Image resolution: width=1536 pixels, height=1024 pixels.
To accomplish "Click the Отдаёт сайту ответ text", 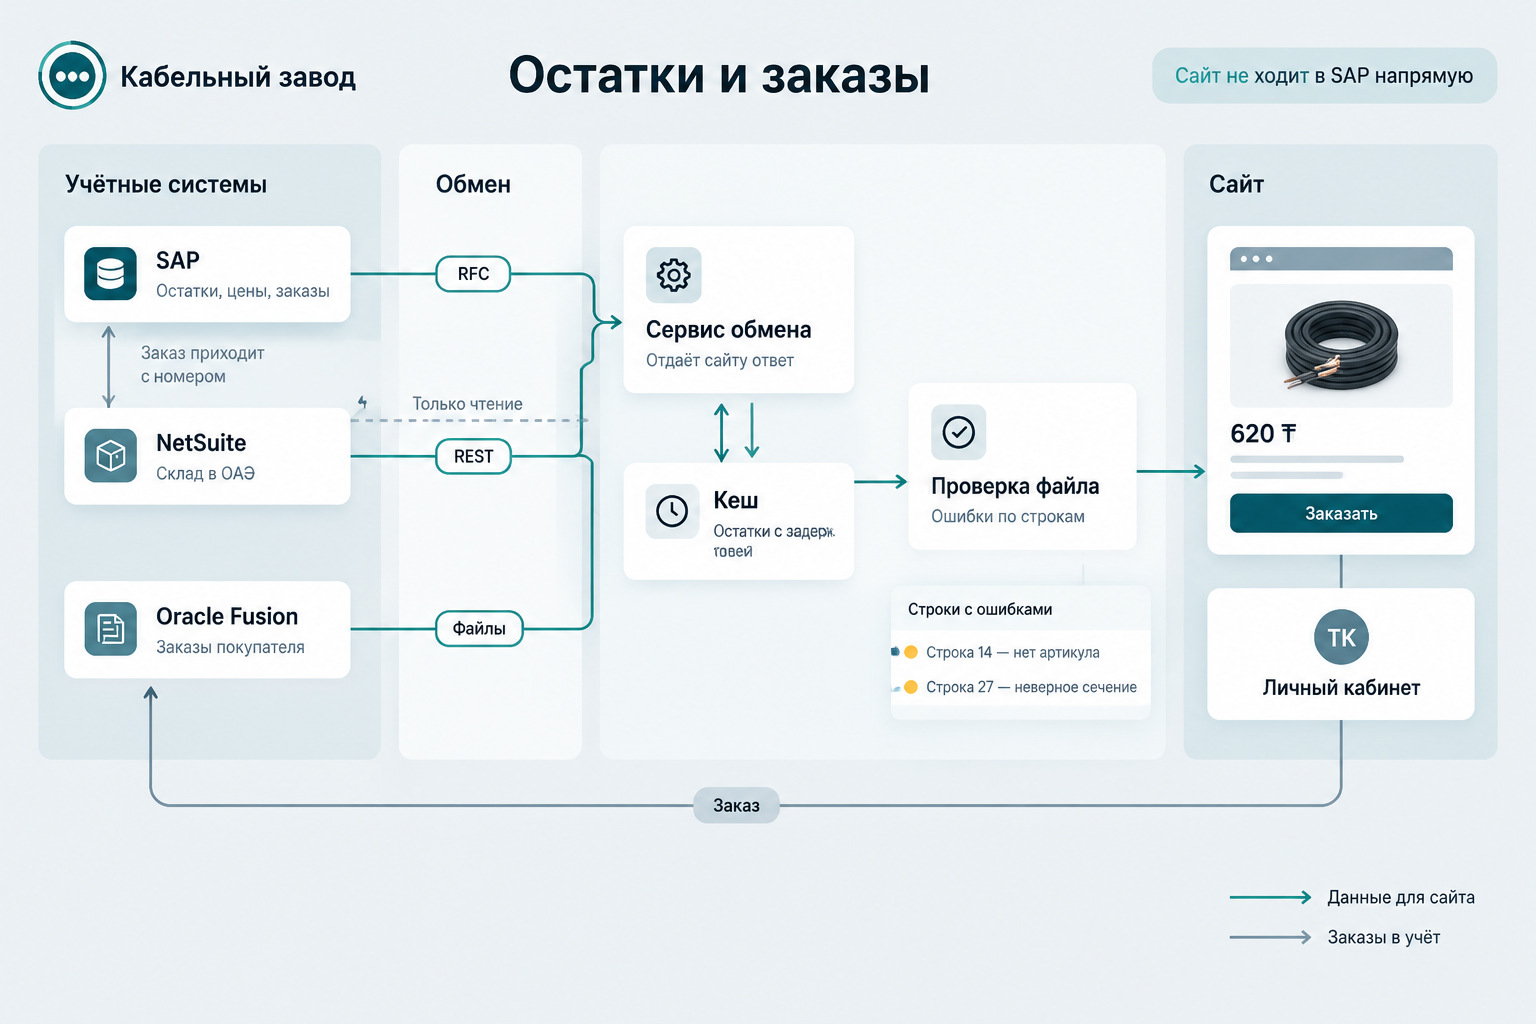I will click(720, 360).
